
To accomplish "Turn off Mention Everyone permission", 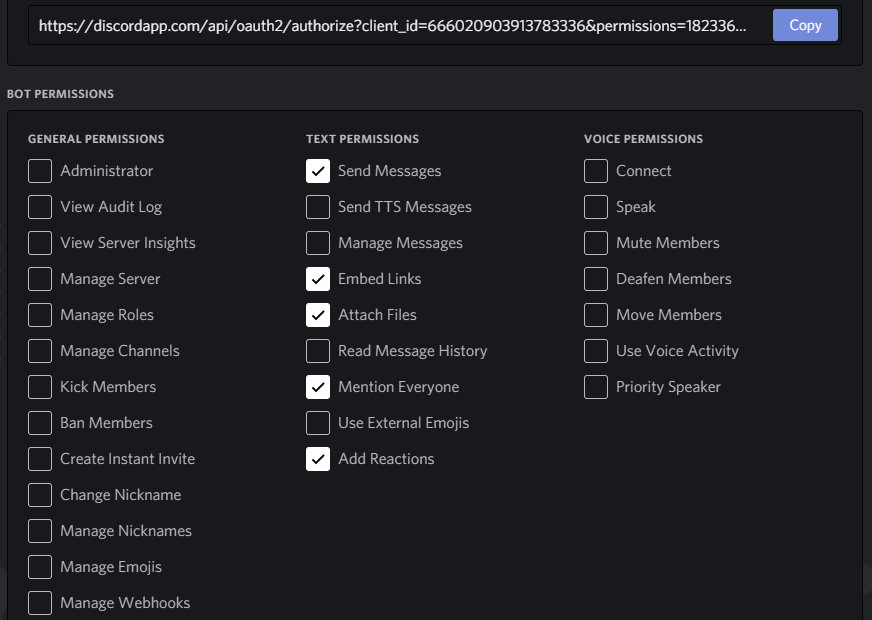I will 318,387.
